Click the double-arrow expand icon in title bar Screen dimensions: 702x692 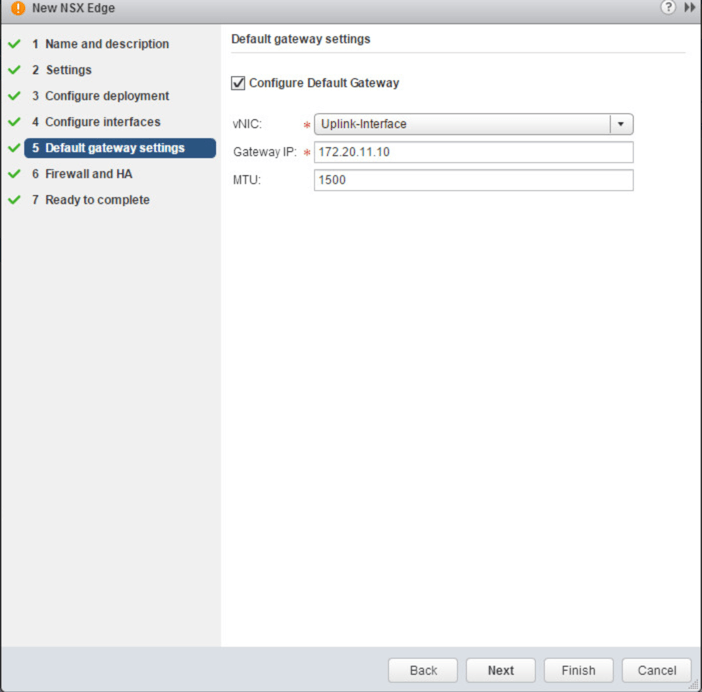(x=690, y=8)
